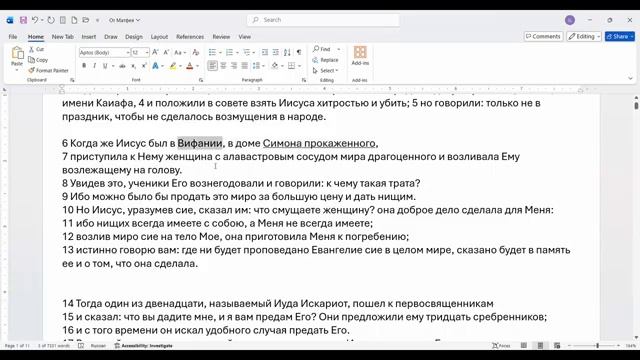This screenshot has height=360, width=640.
Task: Click the highlighted word Вифании
Action: (200, 143)
